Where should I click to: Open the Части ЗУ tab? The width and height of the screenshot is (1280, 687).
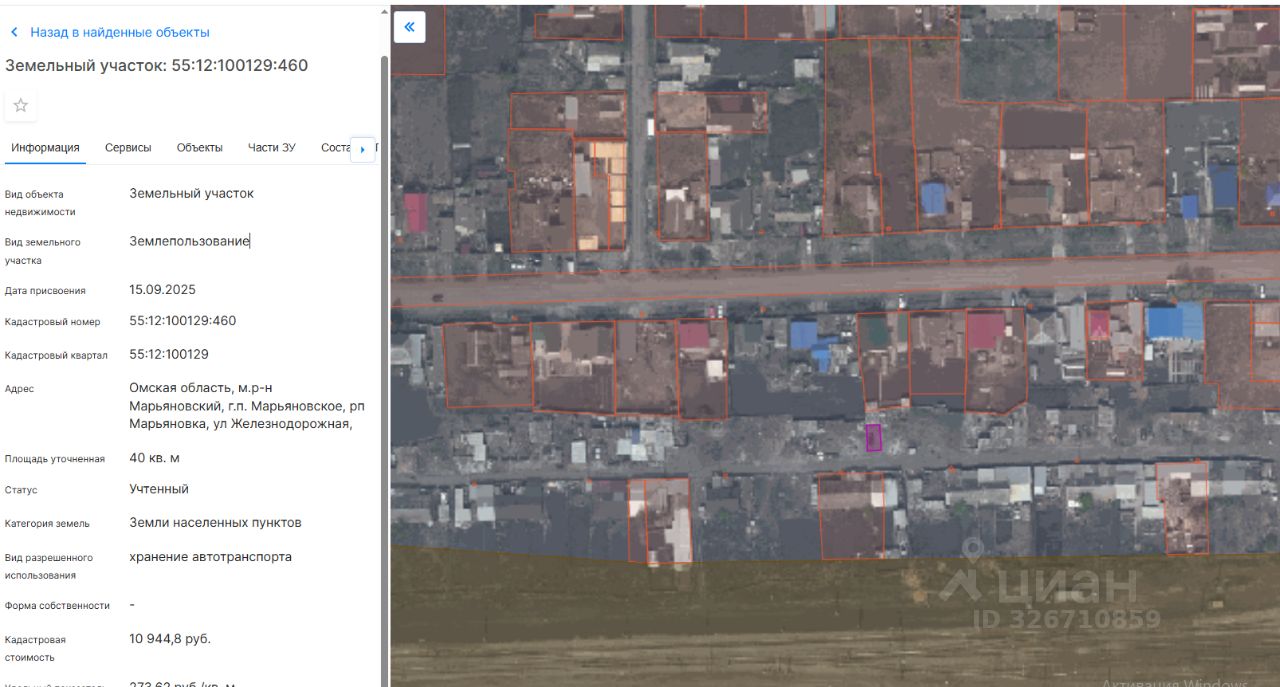tap(272, 147)
